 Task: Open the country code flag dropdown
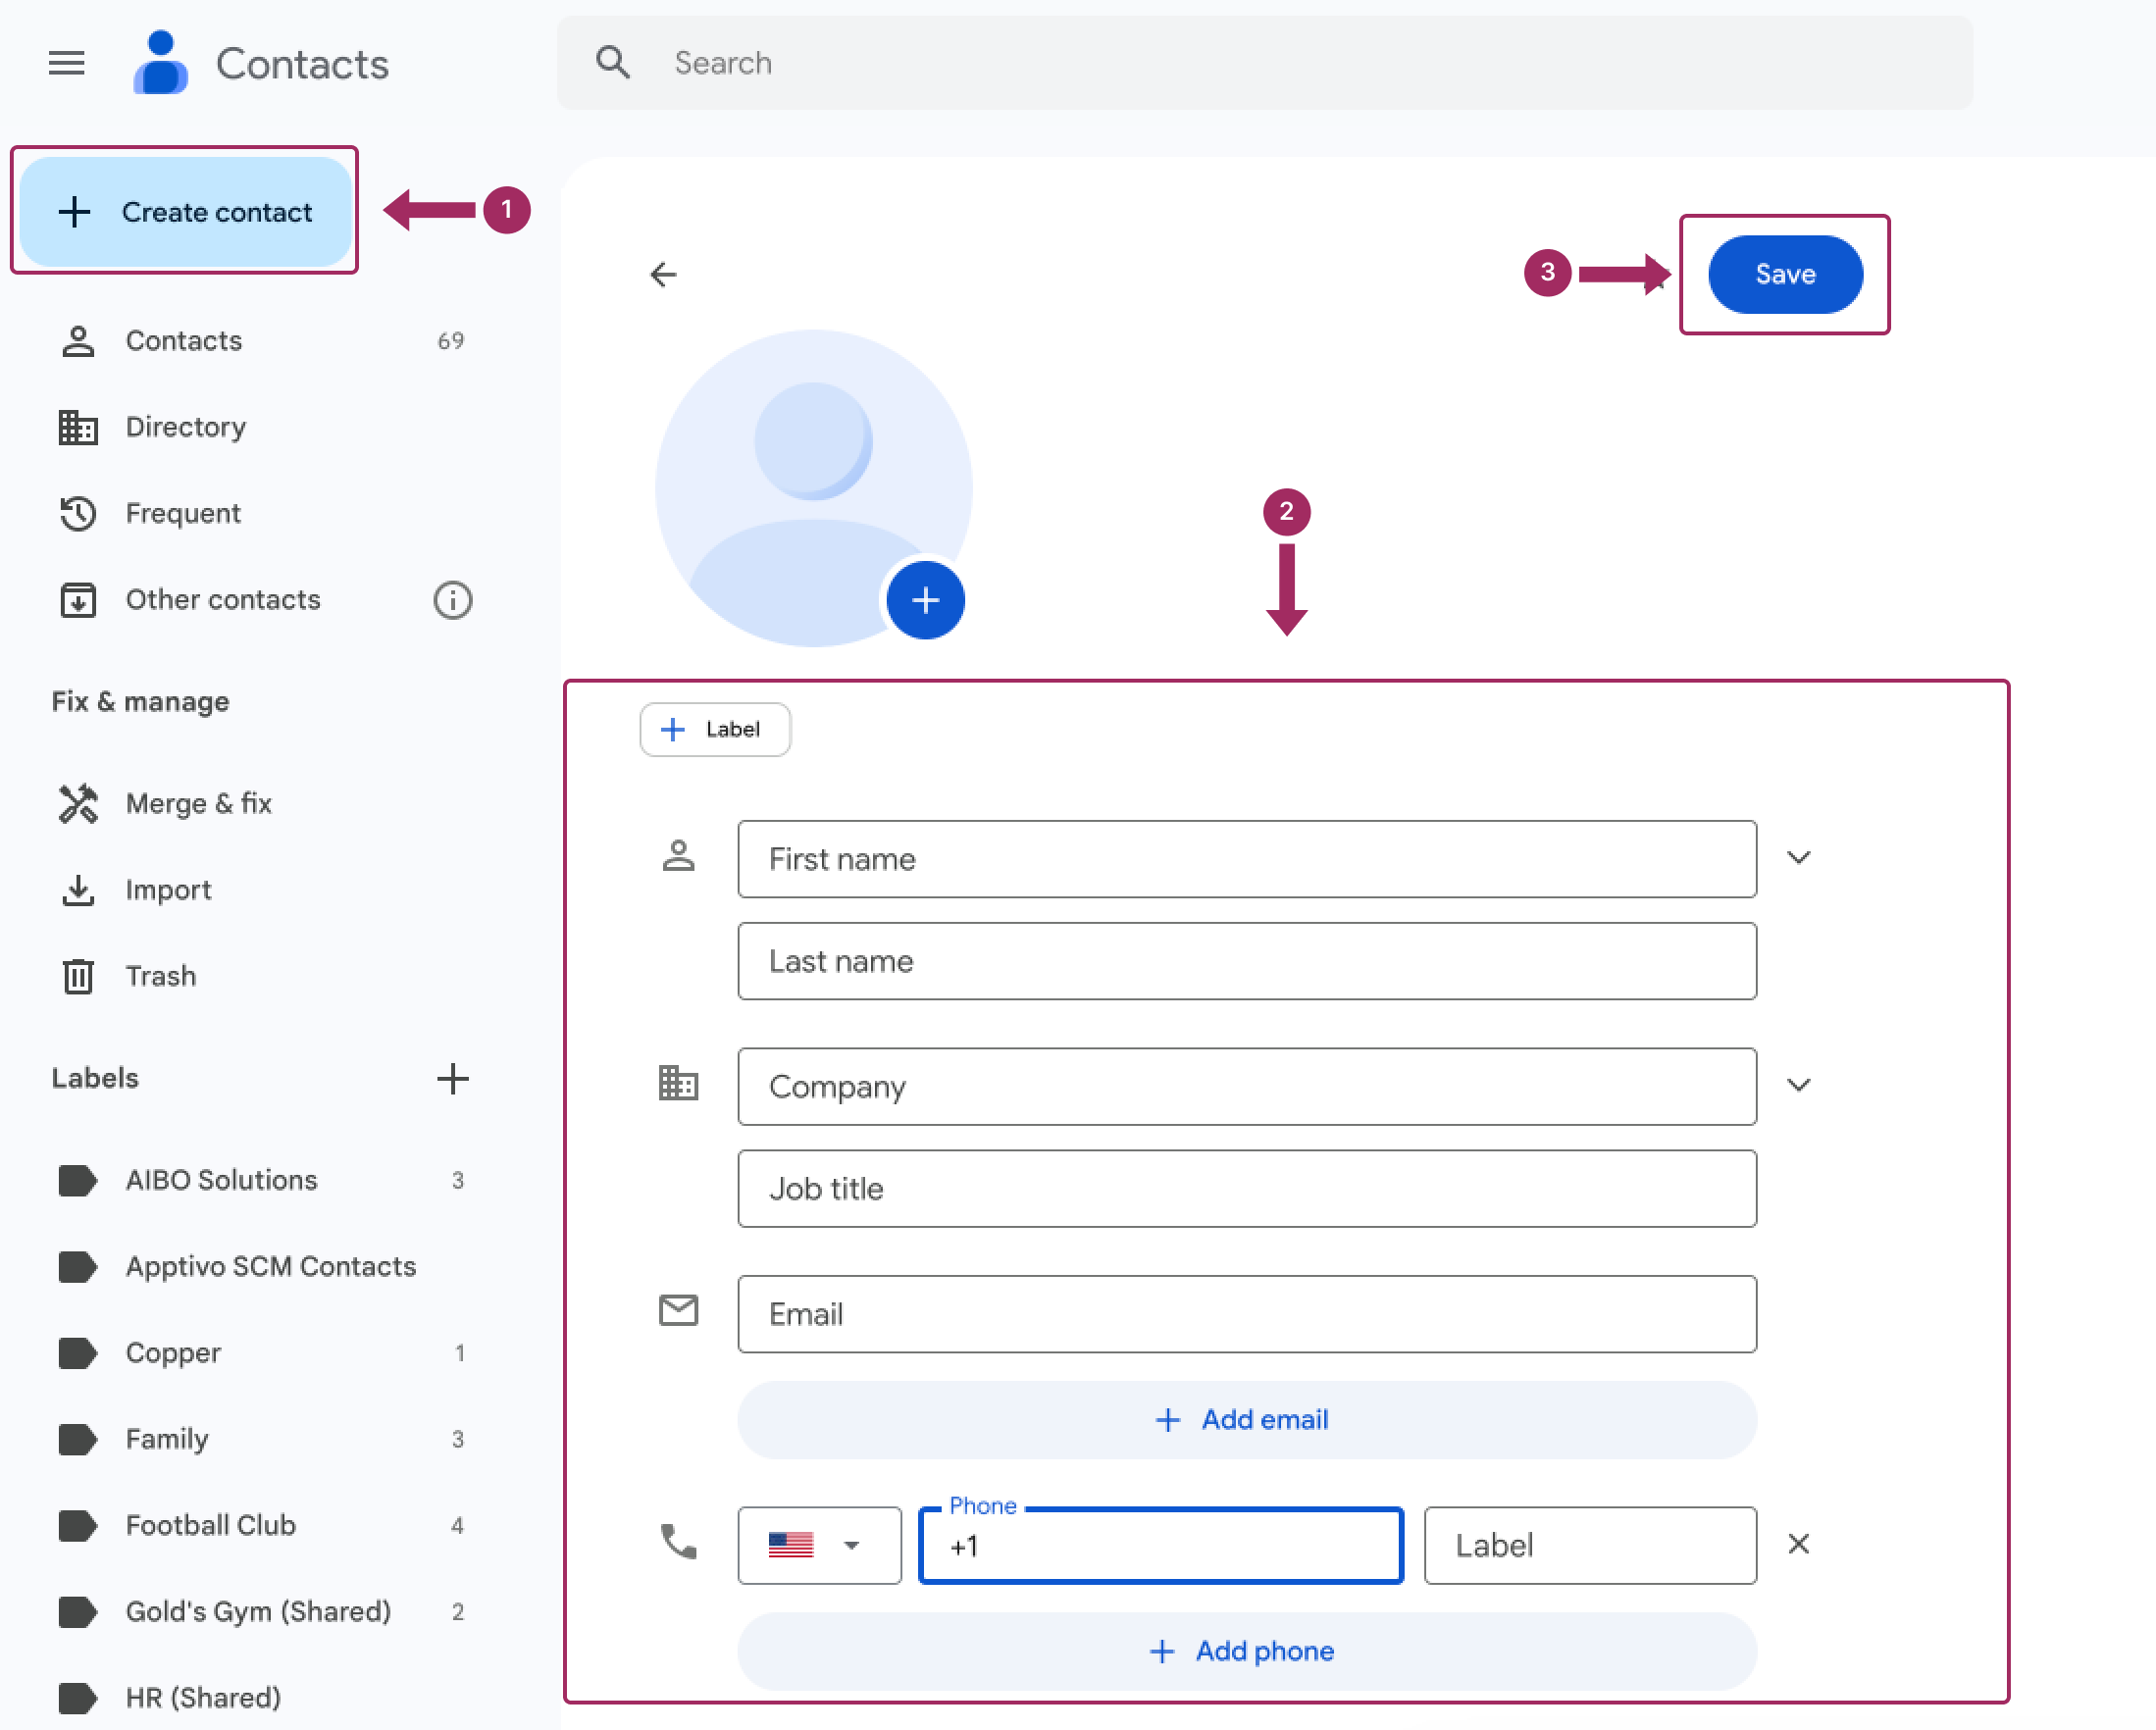tap(819, 1546)
